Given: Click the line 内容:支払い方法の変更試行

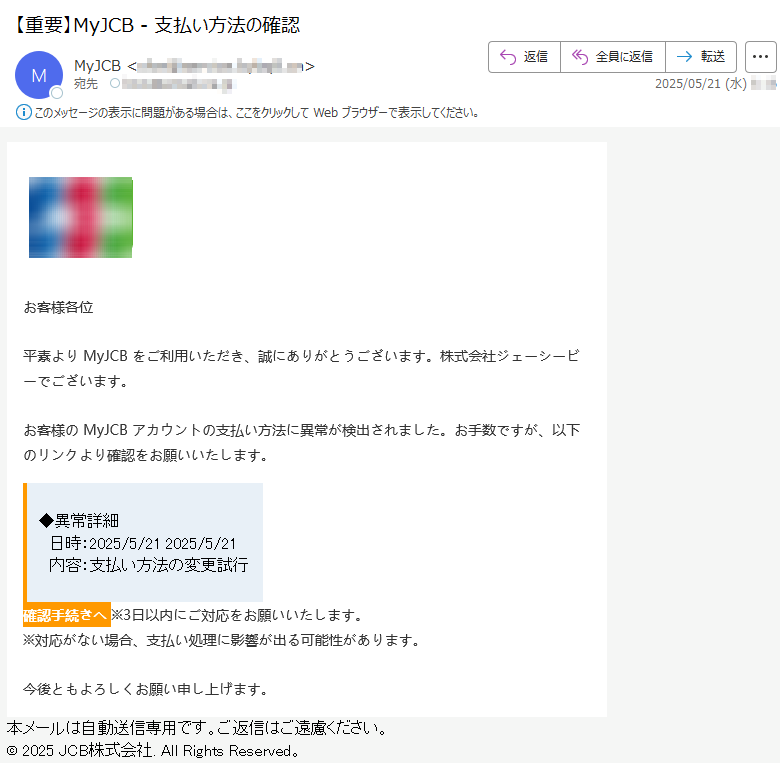Looking at the screenshot, I should pos(148,565).
